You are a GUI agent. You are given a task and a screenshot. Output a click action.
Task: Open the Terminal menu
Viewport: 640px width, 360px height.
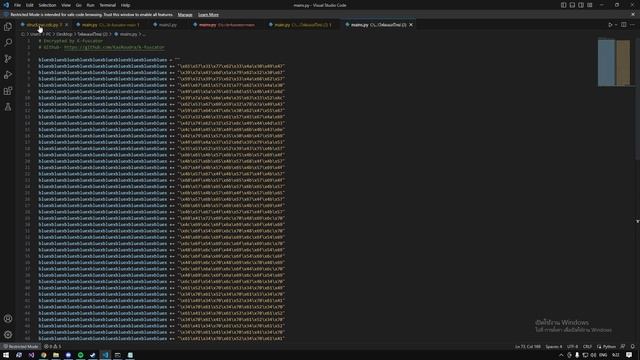[x=108, y=5]
